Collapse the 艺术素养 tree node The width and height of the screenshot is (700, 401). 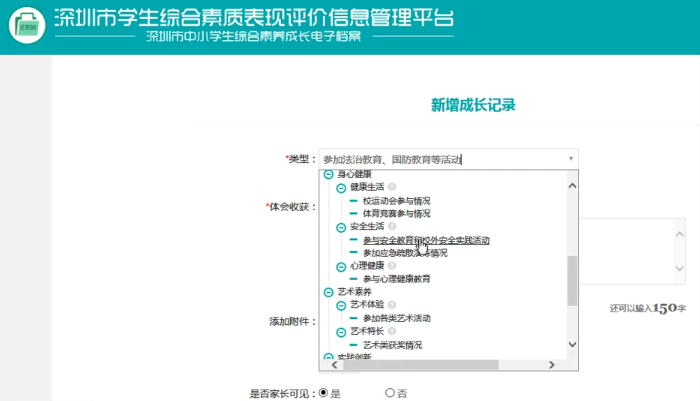point(328,292)
